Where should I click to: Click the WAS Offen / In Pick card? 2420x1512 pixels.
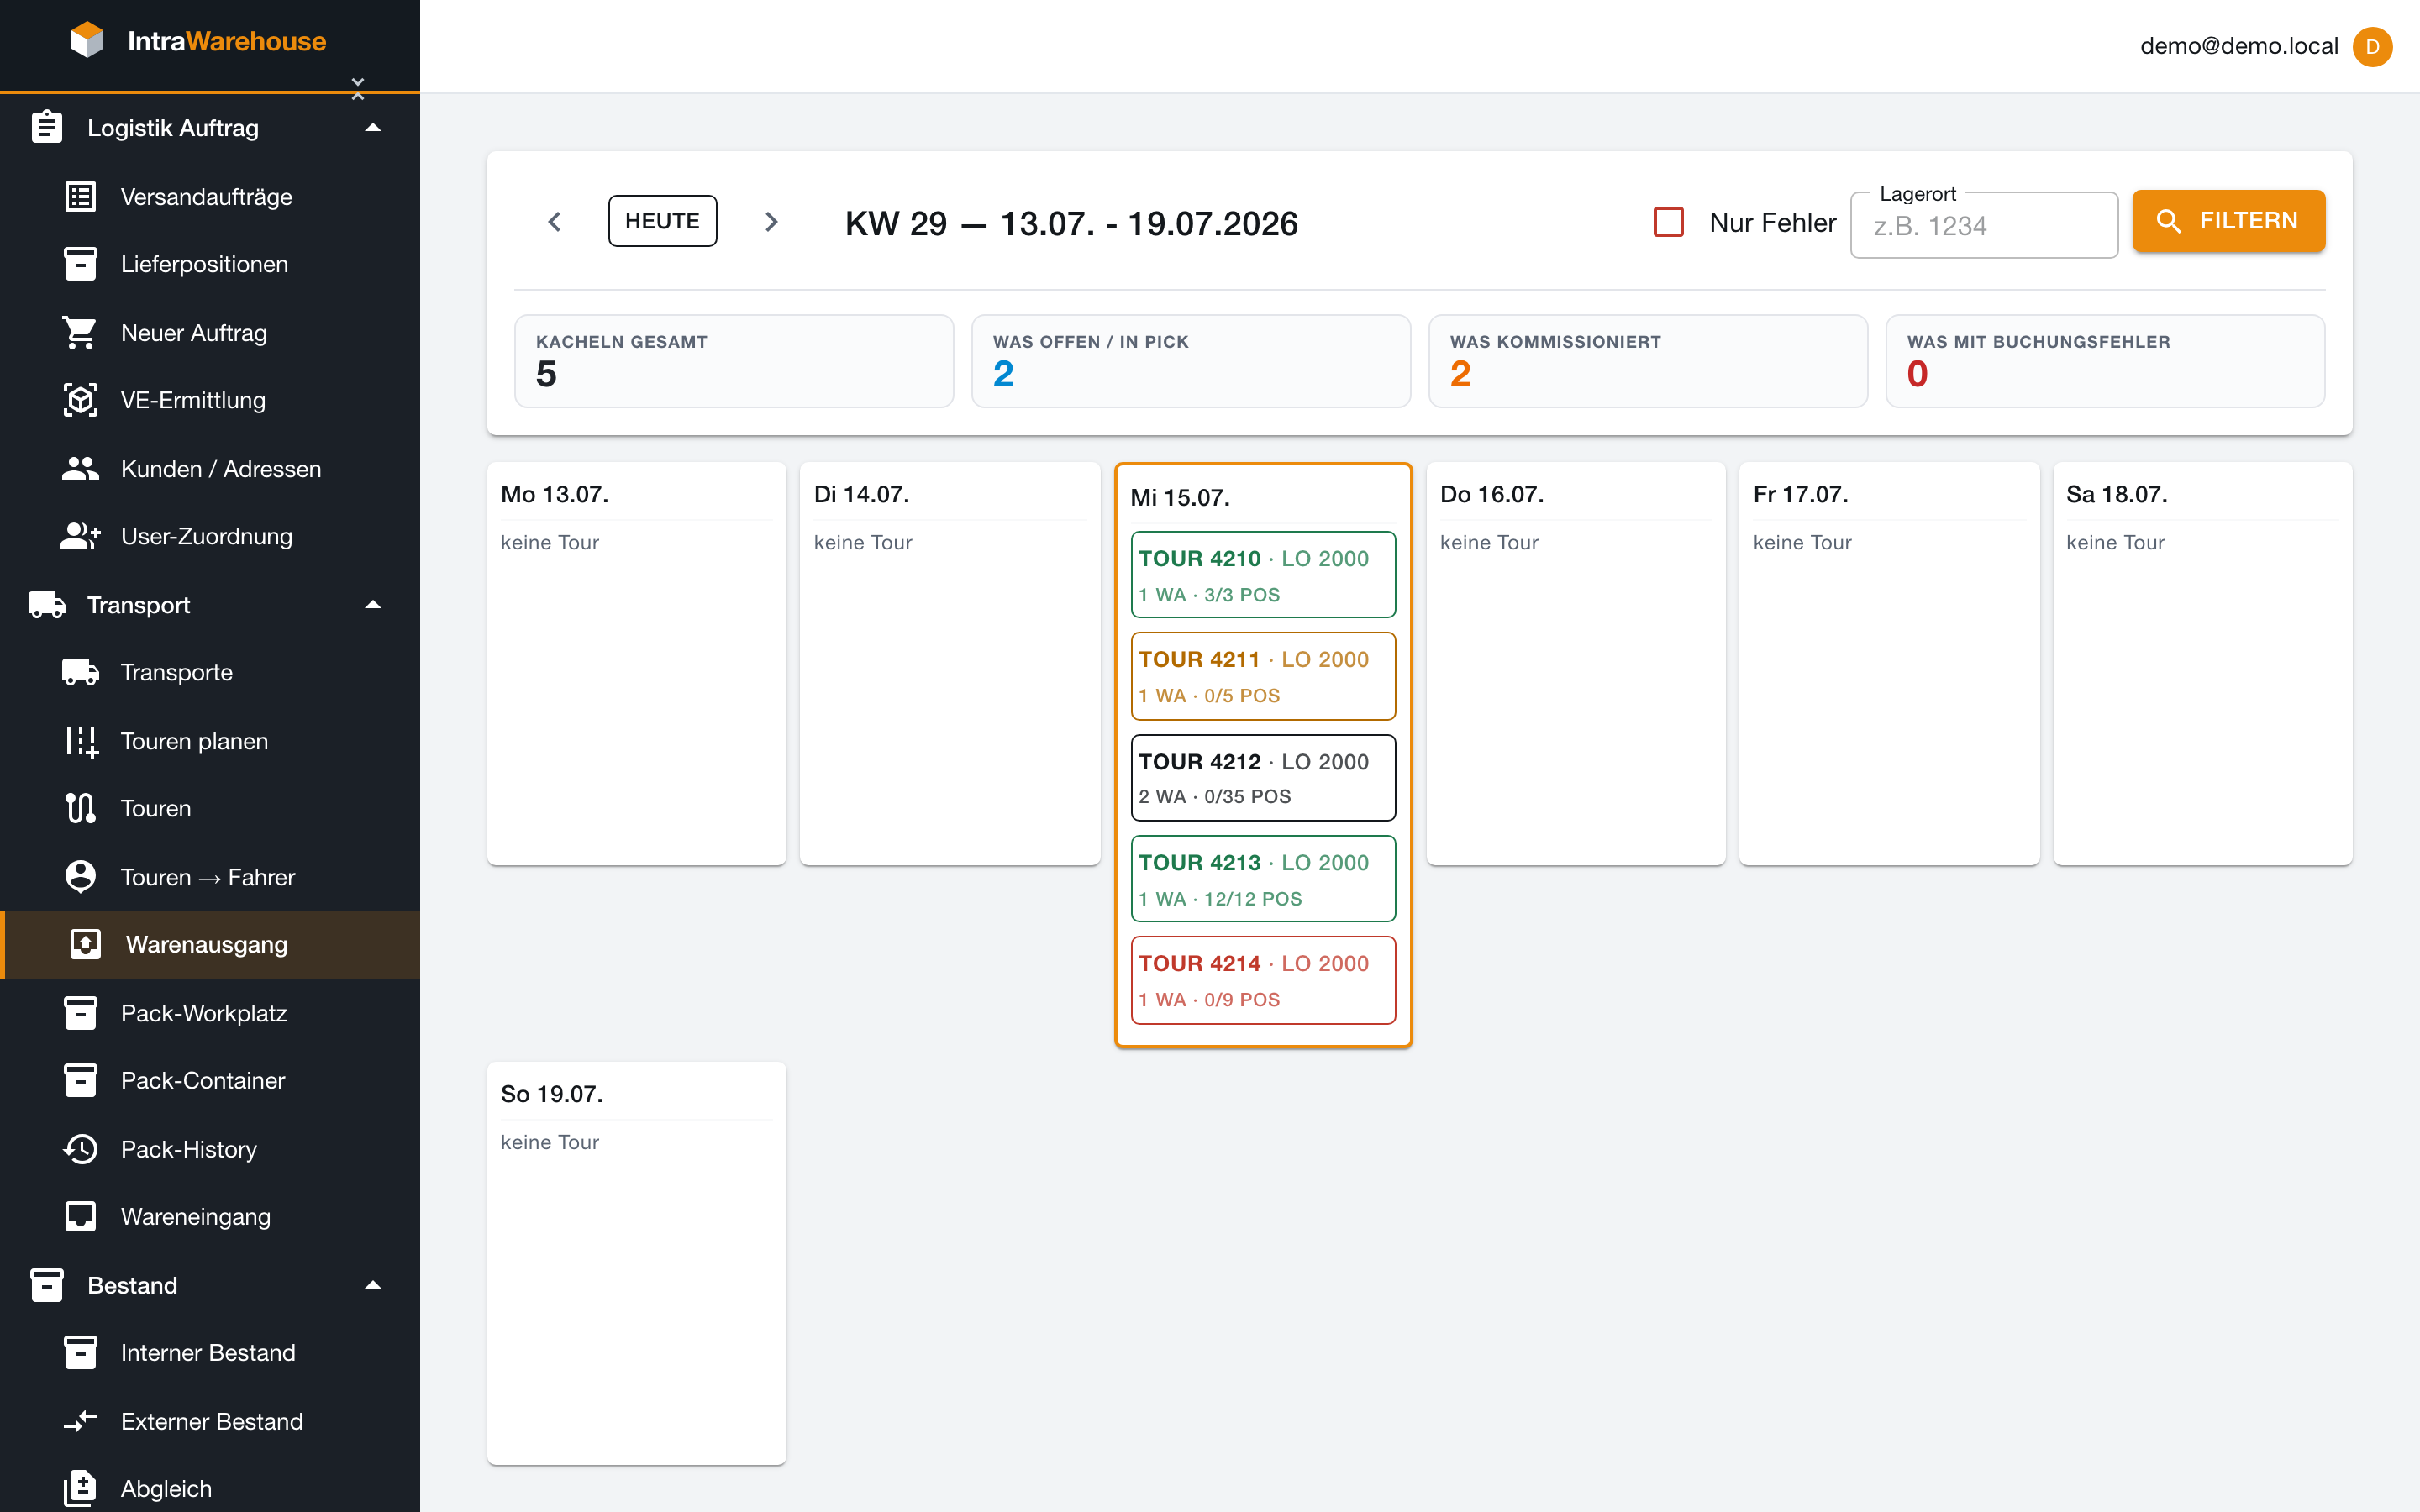click(1191, 361)
